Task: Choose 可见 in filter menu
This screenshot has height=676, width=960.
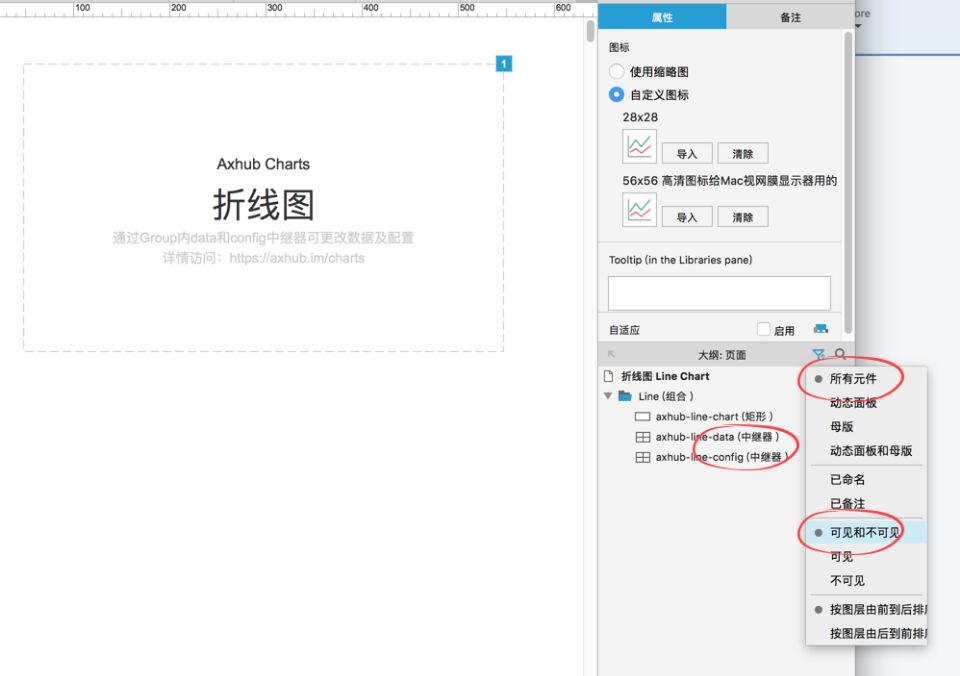Action: point(866,557)
